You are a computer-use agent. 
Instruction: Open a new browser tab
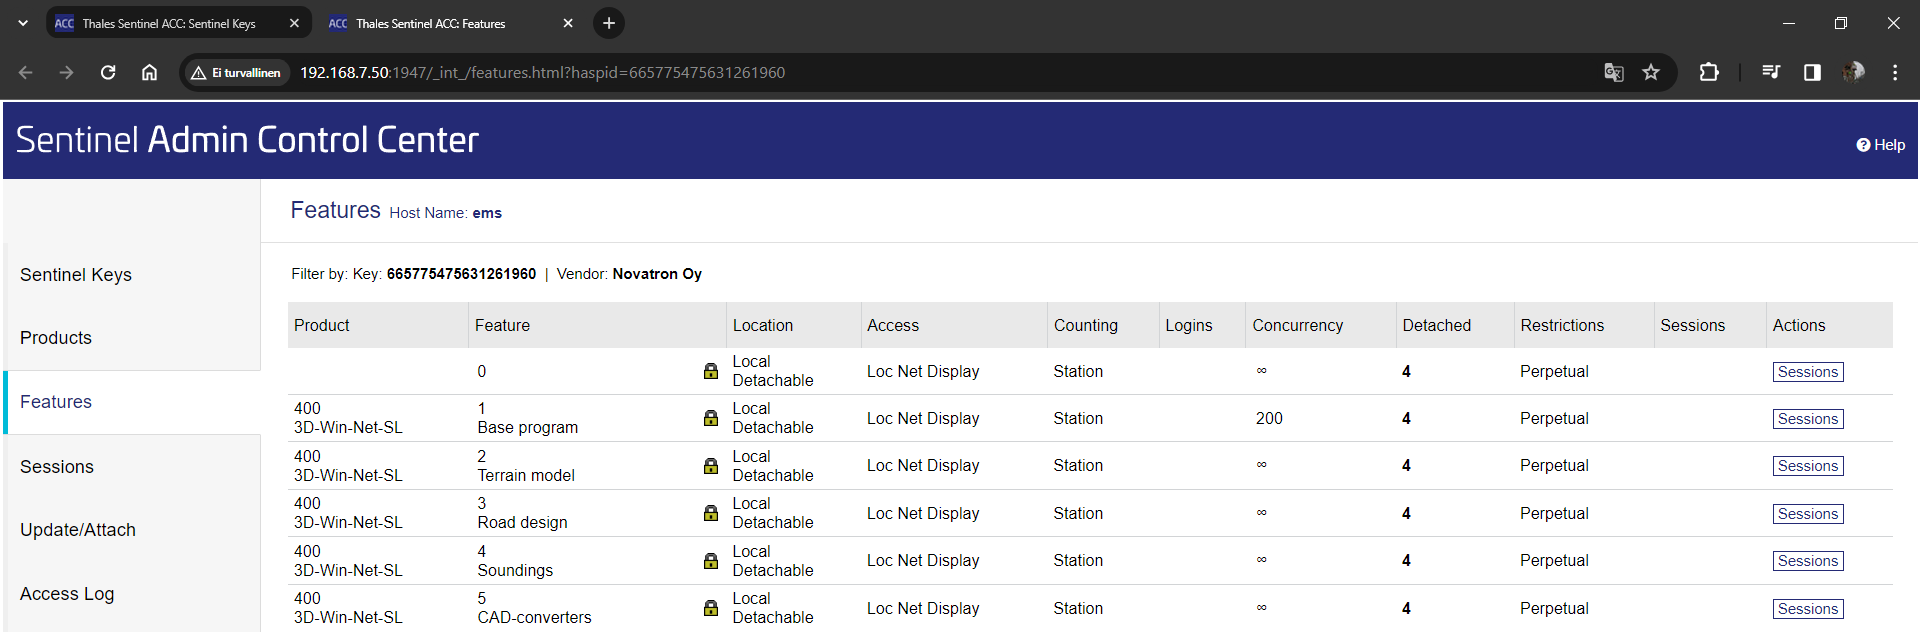pos(609,23)
